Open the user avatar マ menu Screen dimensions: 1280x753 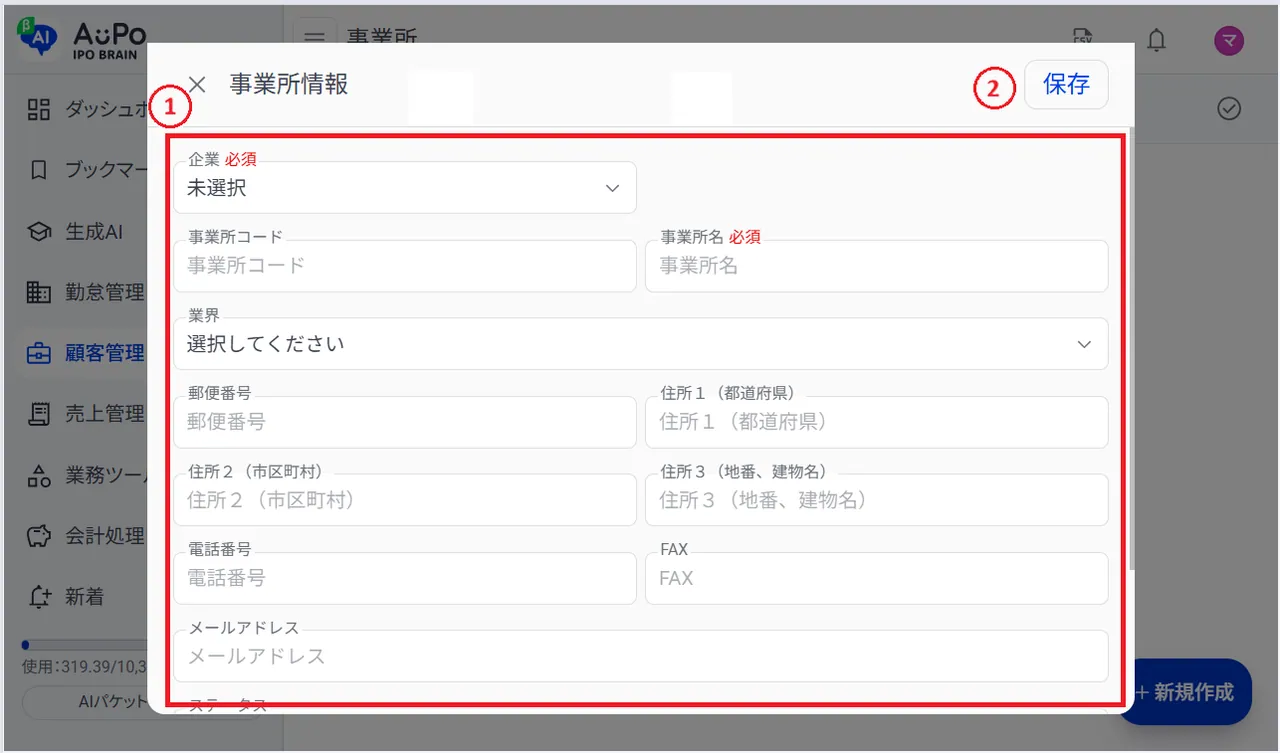tap(1229, 40)
